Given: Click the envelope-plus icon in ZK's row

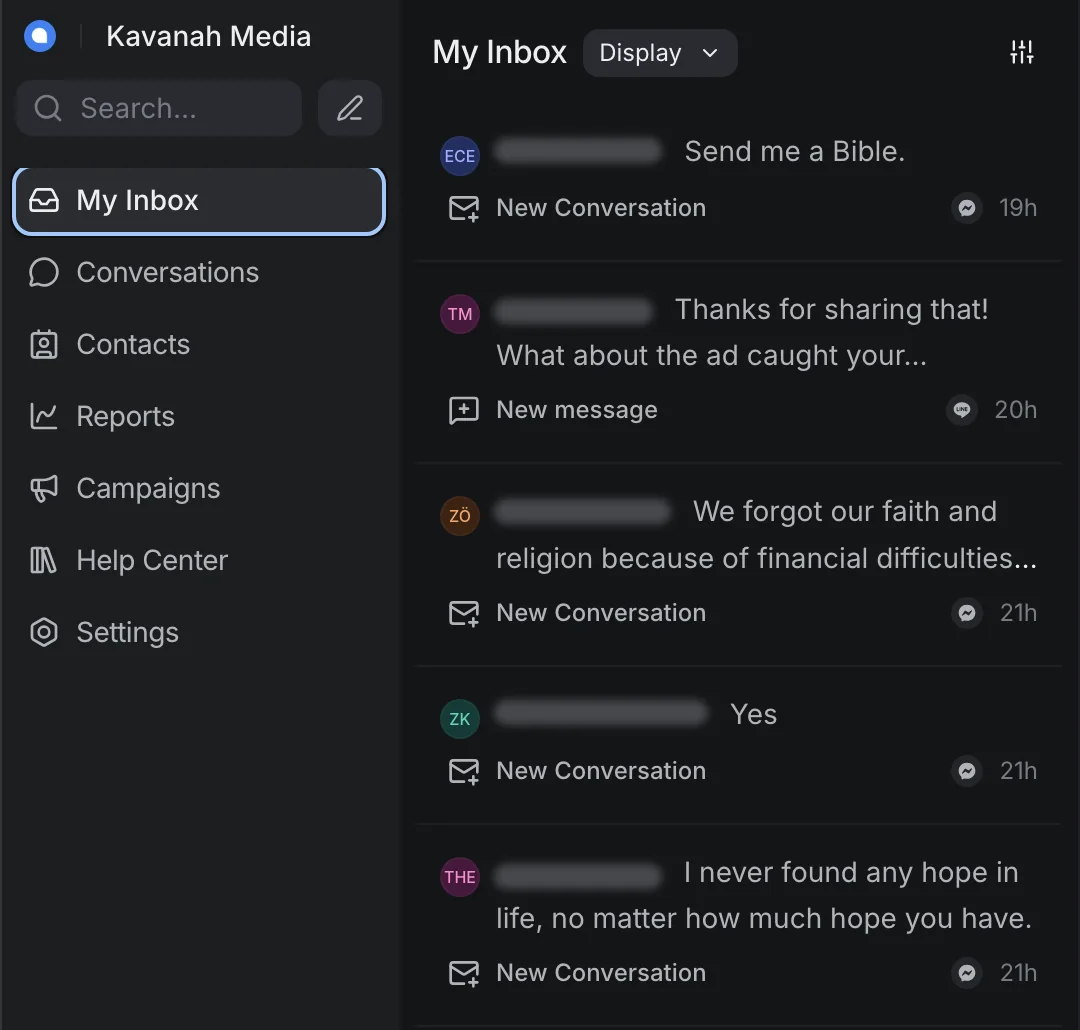Looking at the screenshot, I should pyautogui.click(x=464, y=771).
